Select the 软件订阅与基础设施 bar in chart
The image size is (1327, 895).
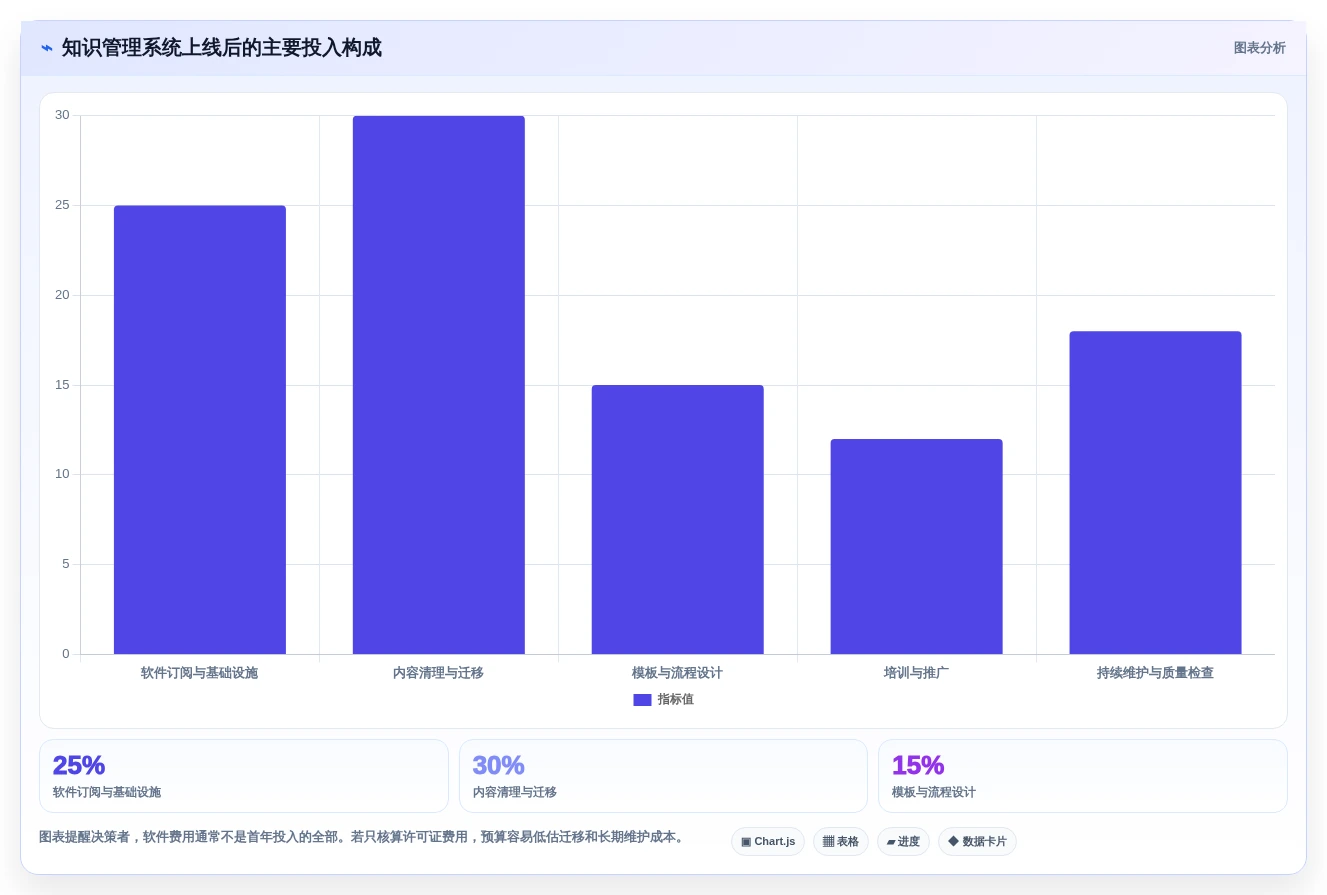[x=200, y=430]
